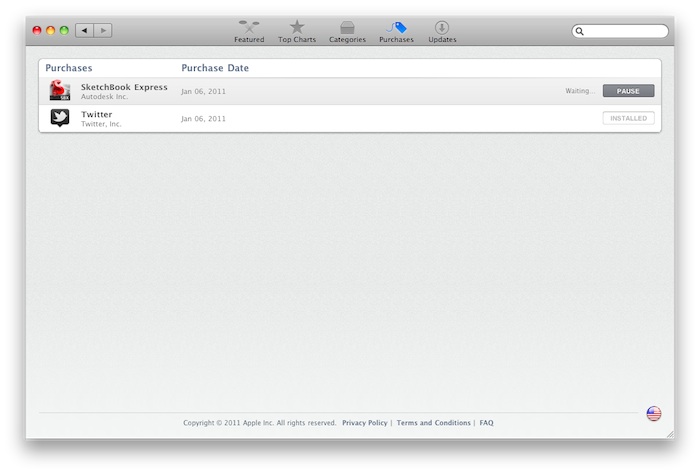Click the Purchase Date column header
Screen dimensions: 700x474
coord(215,68)
